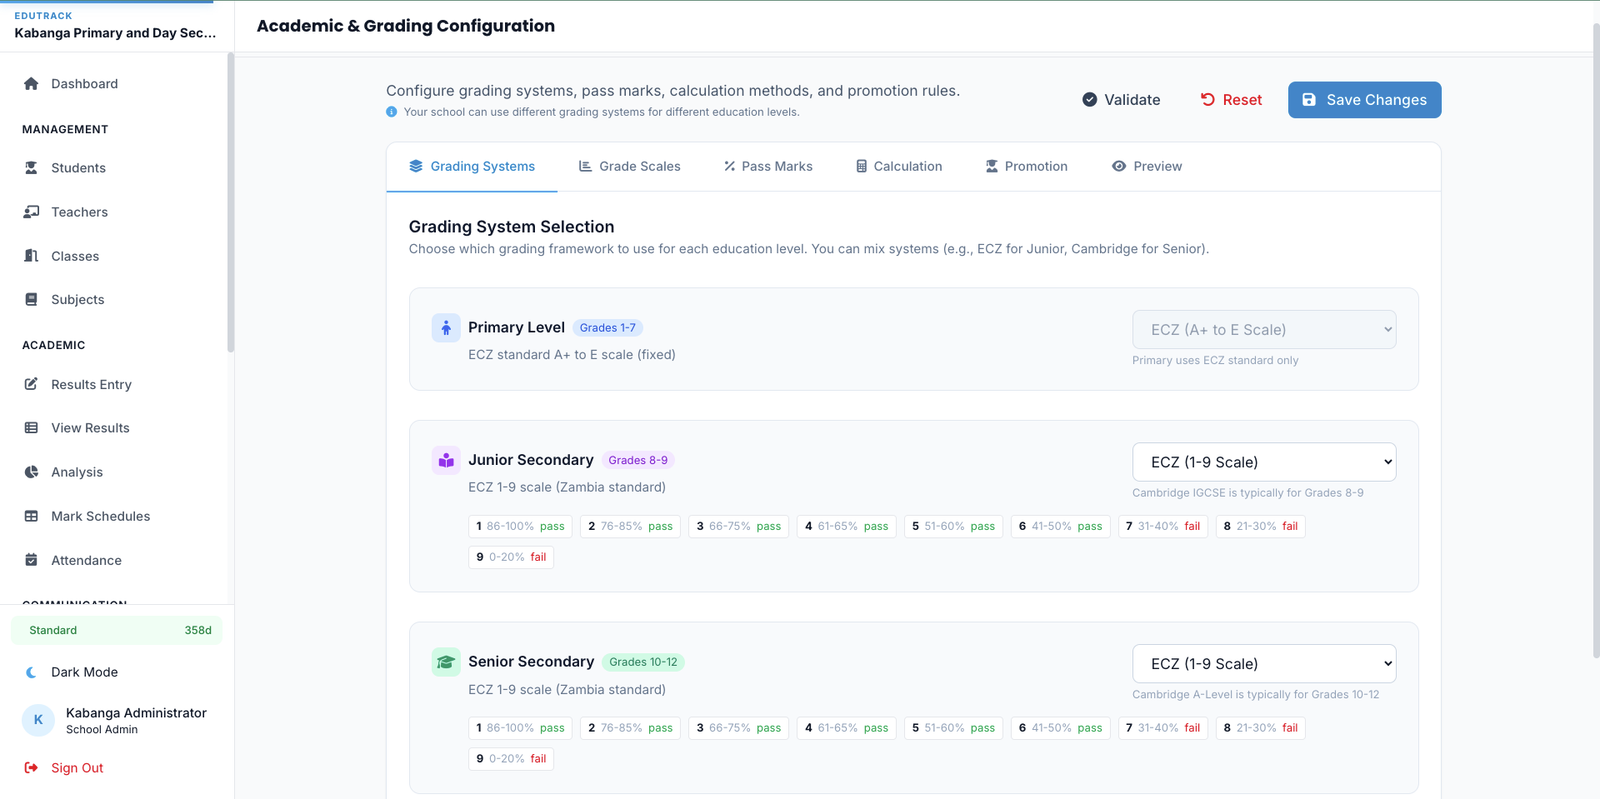Screen dimensions: 1600x799
Task: Click the Junior Secondary level icon
Action: (x=446, y=460)
